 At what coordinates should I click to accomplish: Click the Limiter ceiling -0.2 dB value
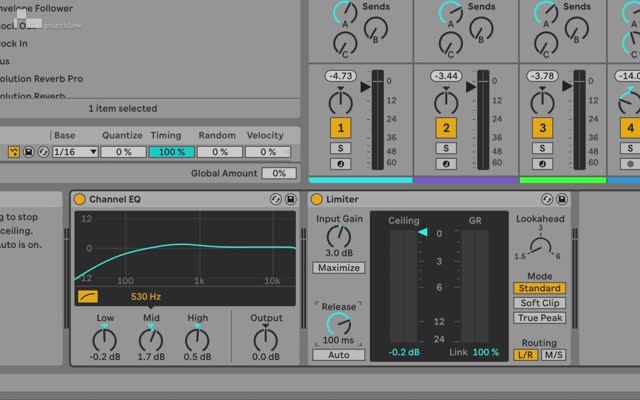[x=404, y=352]
